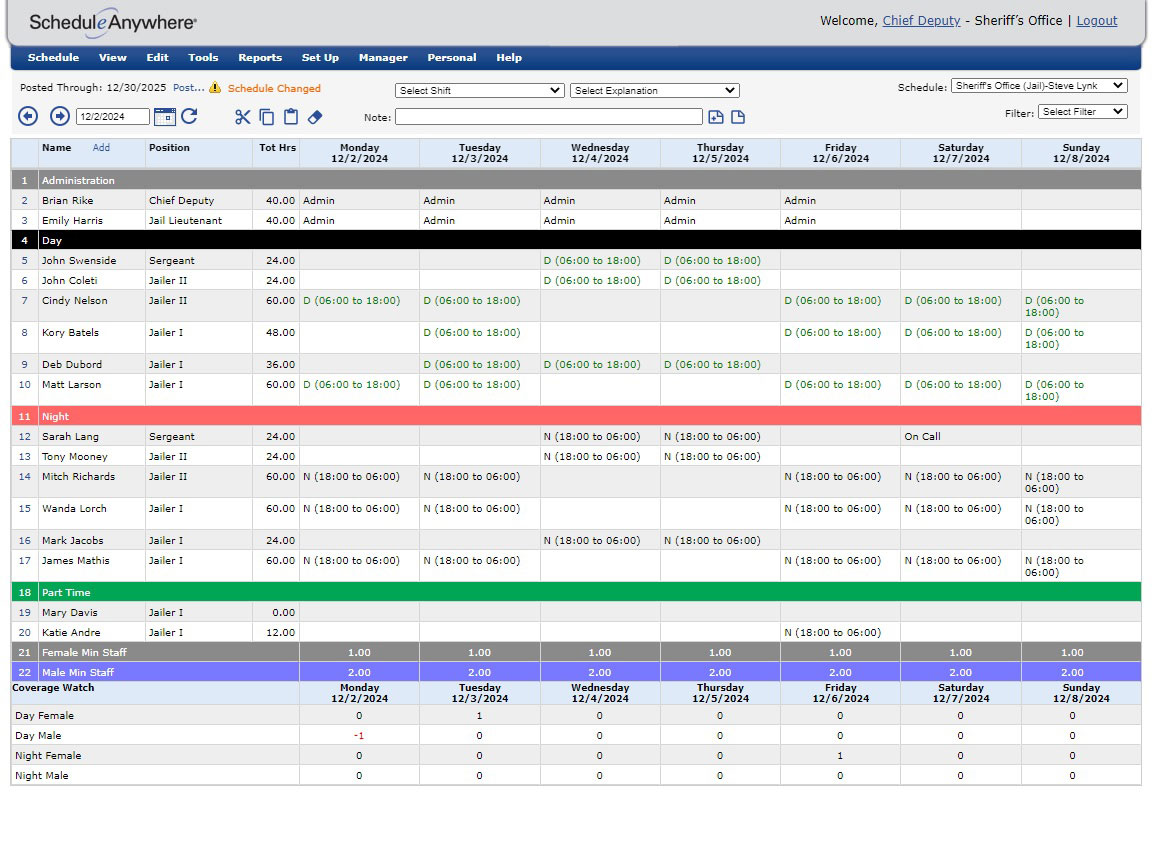Click the name John Swenside
This screenshot has height=864, width=1152.
(79, 261)
